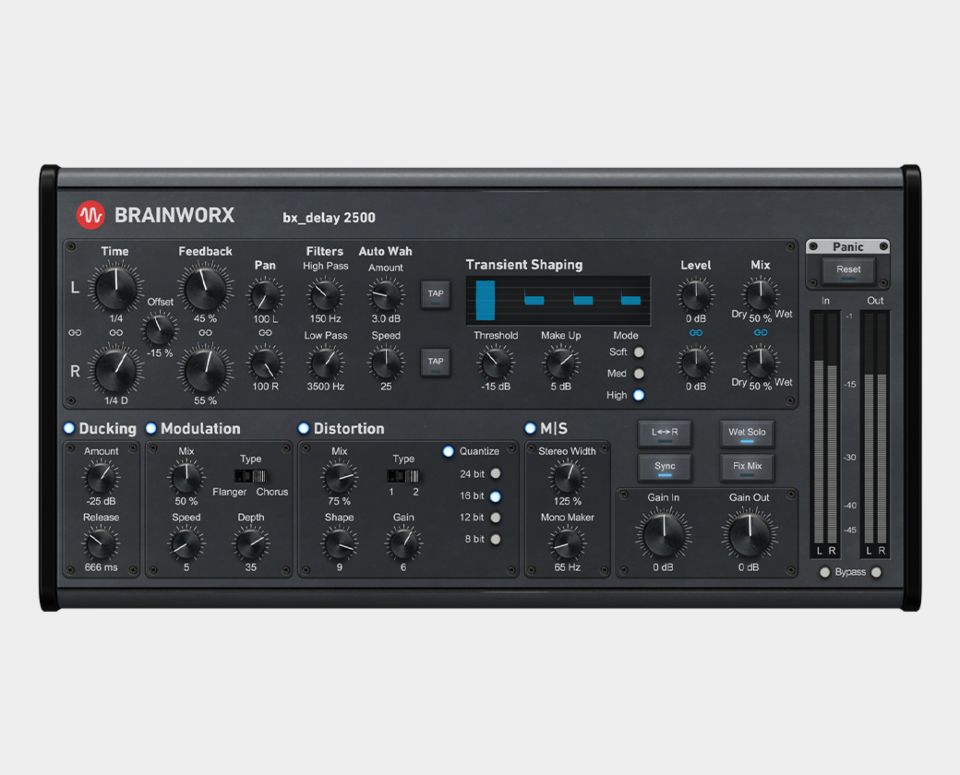960x775 pixels.
Task: Click the Brainworx logo icon
Action: click(91, 215)
